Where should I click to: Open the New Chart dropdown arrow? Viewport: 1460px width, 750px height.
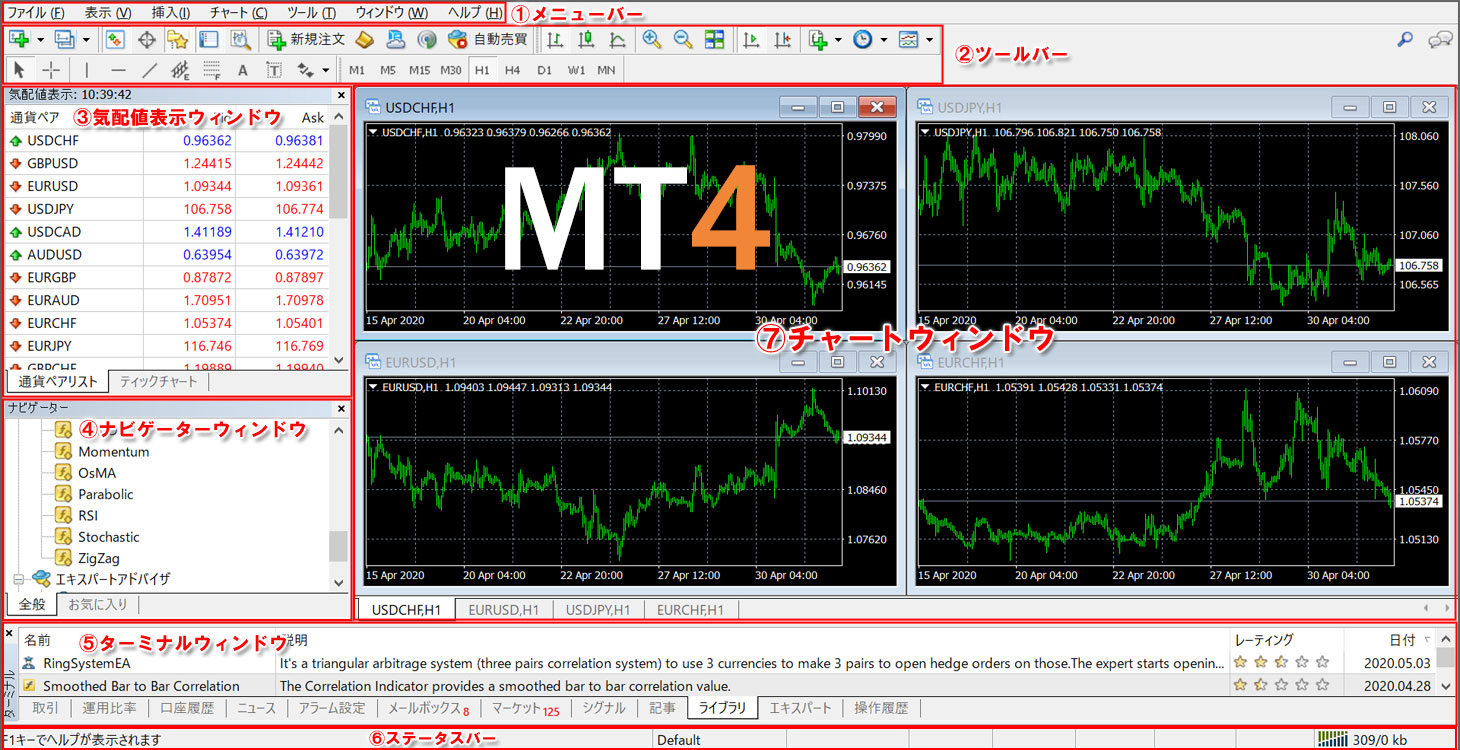pyautogui.click(x=40, y=41)
